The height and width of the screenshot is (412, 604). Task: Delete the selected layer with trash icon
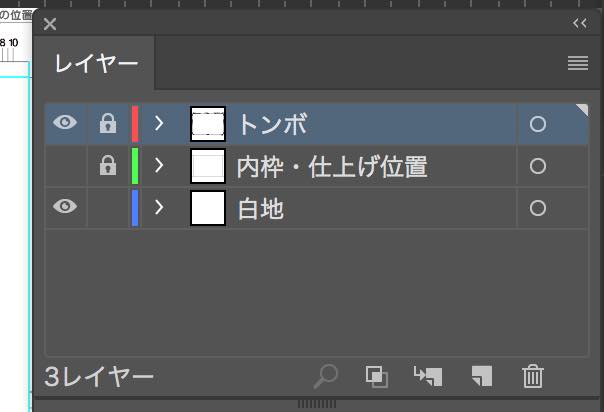533,376
